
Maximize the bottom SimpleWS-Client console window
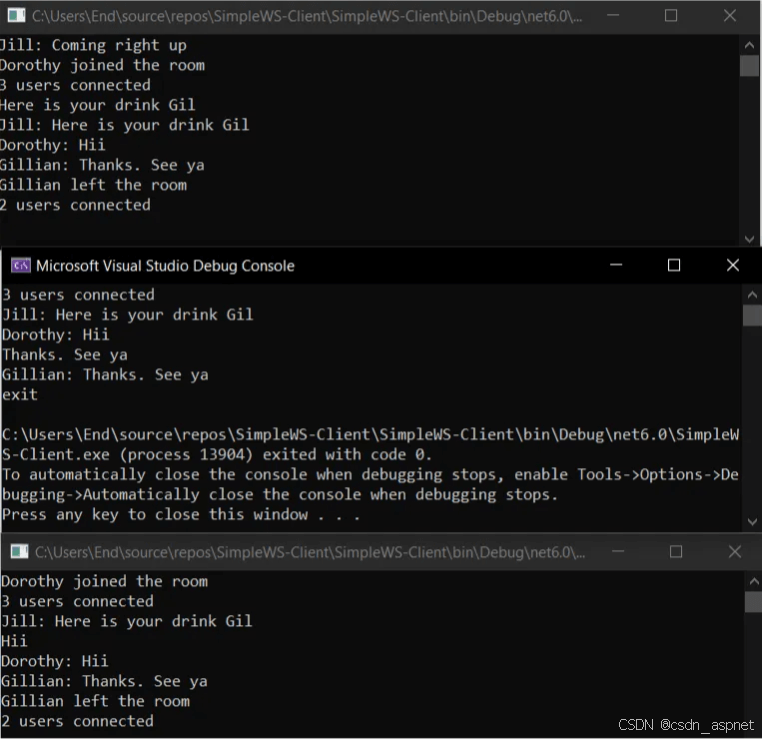point(676,551)
